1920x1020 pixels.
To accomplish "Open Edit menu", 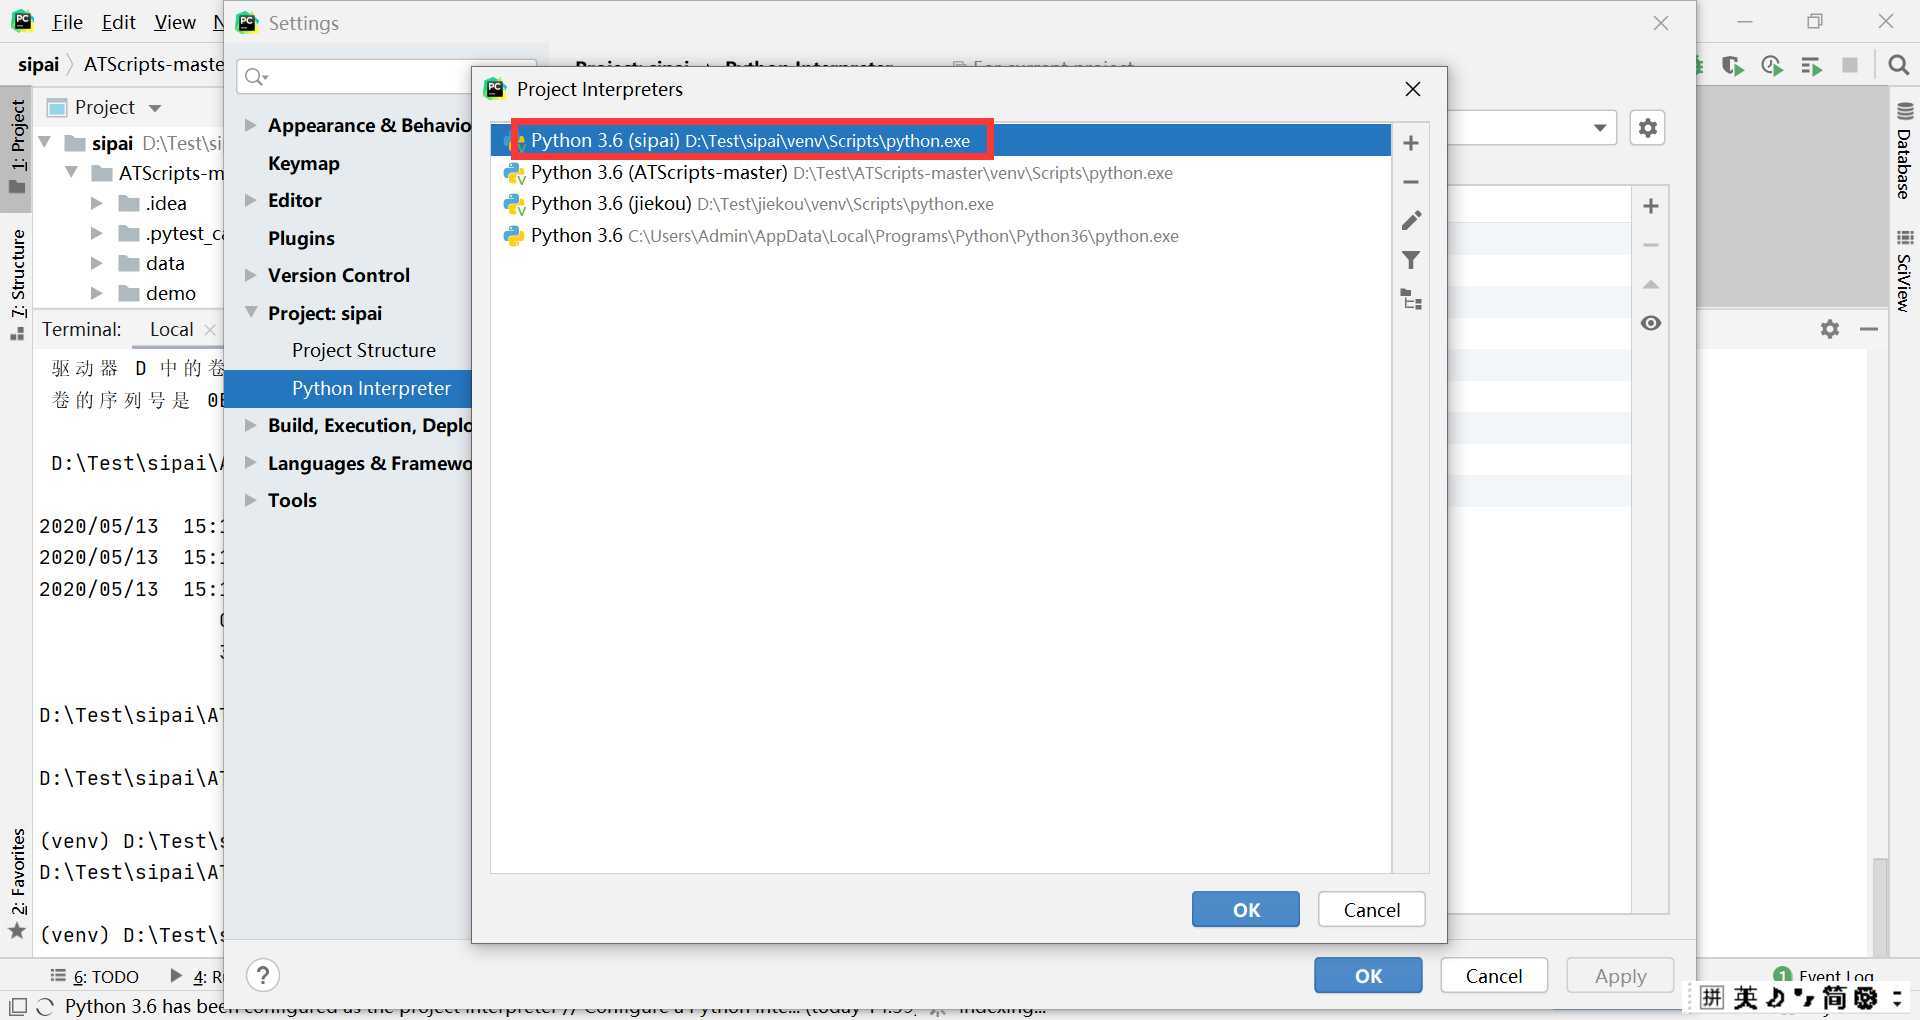I will (x=118, y=22).
